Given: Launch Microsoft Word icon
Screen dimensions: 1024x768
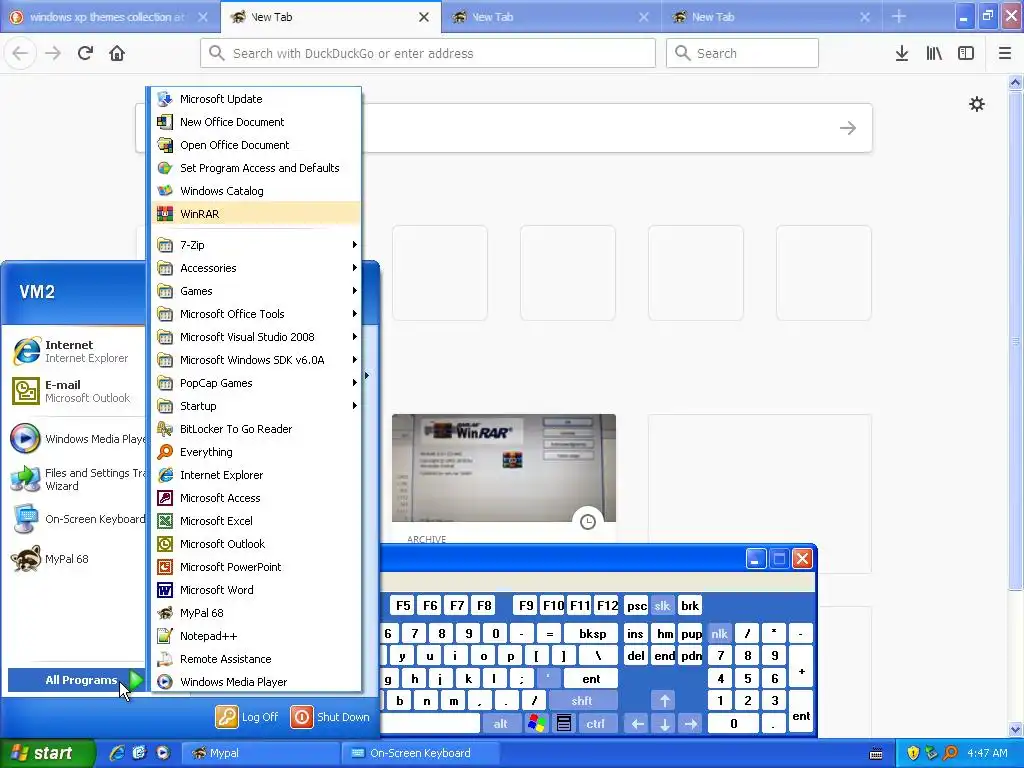Looking at the screenshot, I should pyautogui.click(x=165, y=590).
